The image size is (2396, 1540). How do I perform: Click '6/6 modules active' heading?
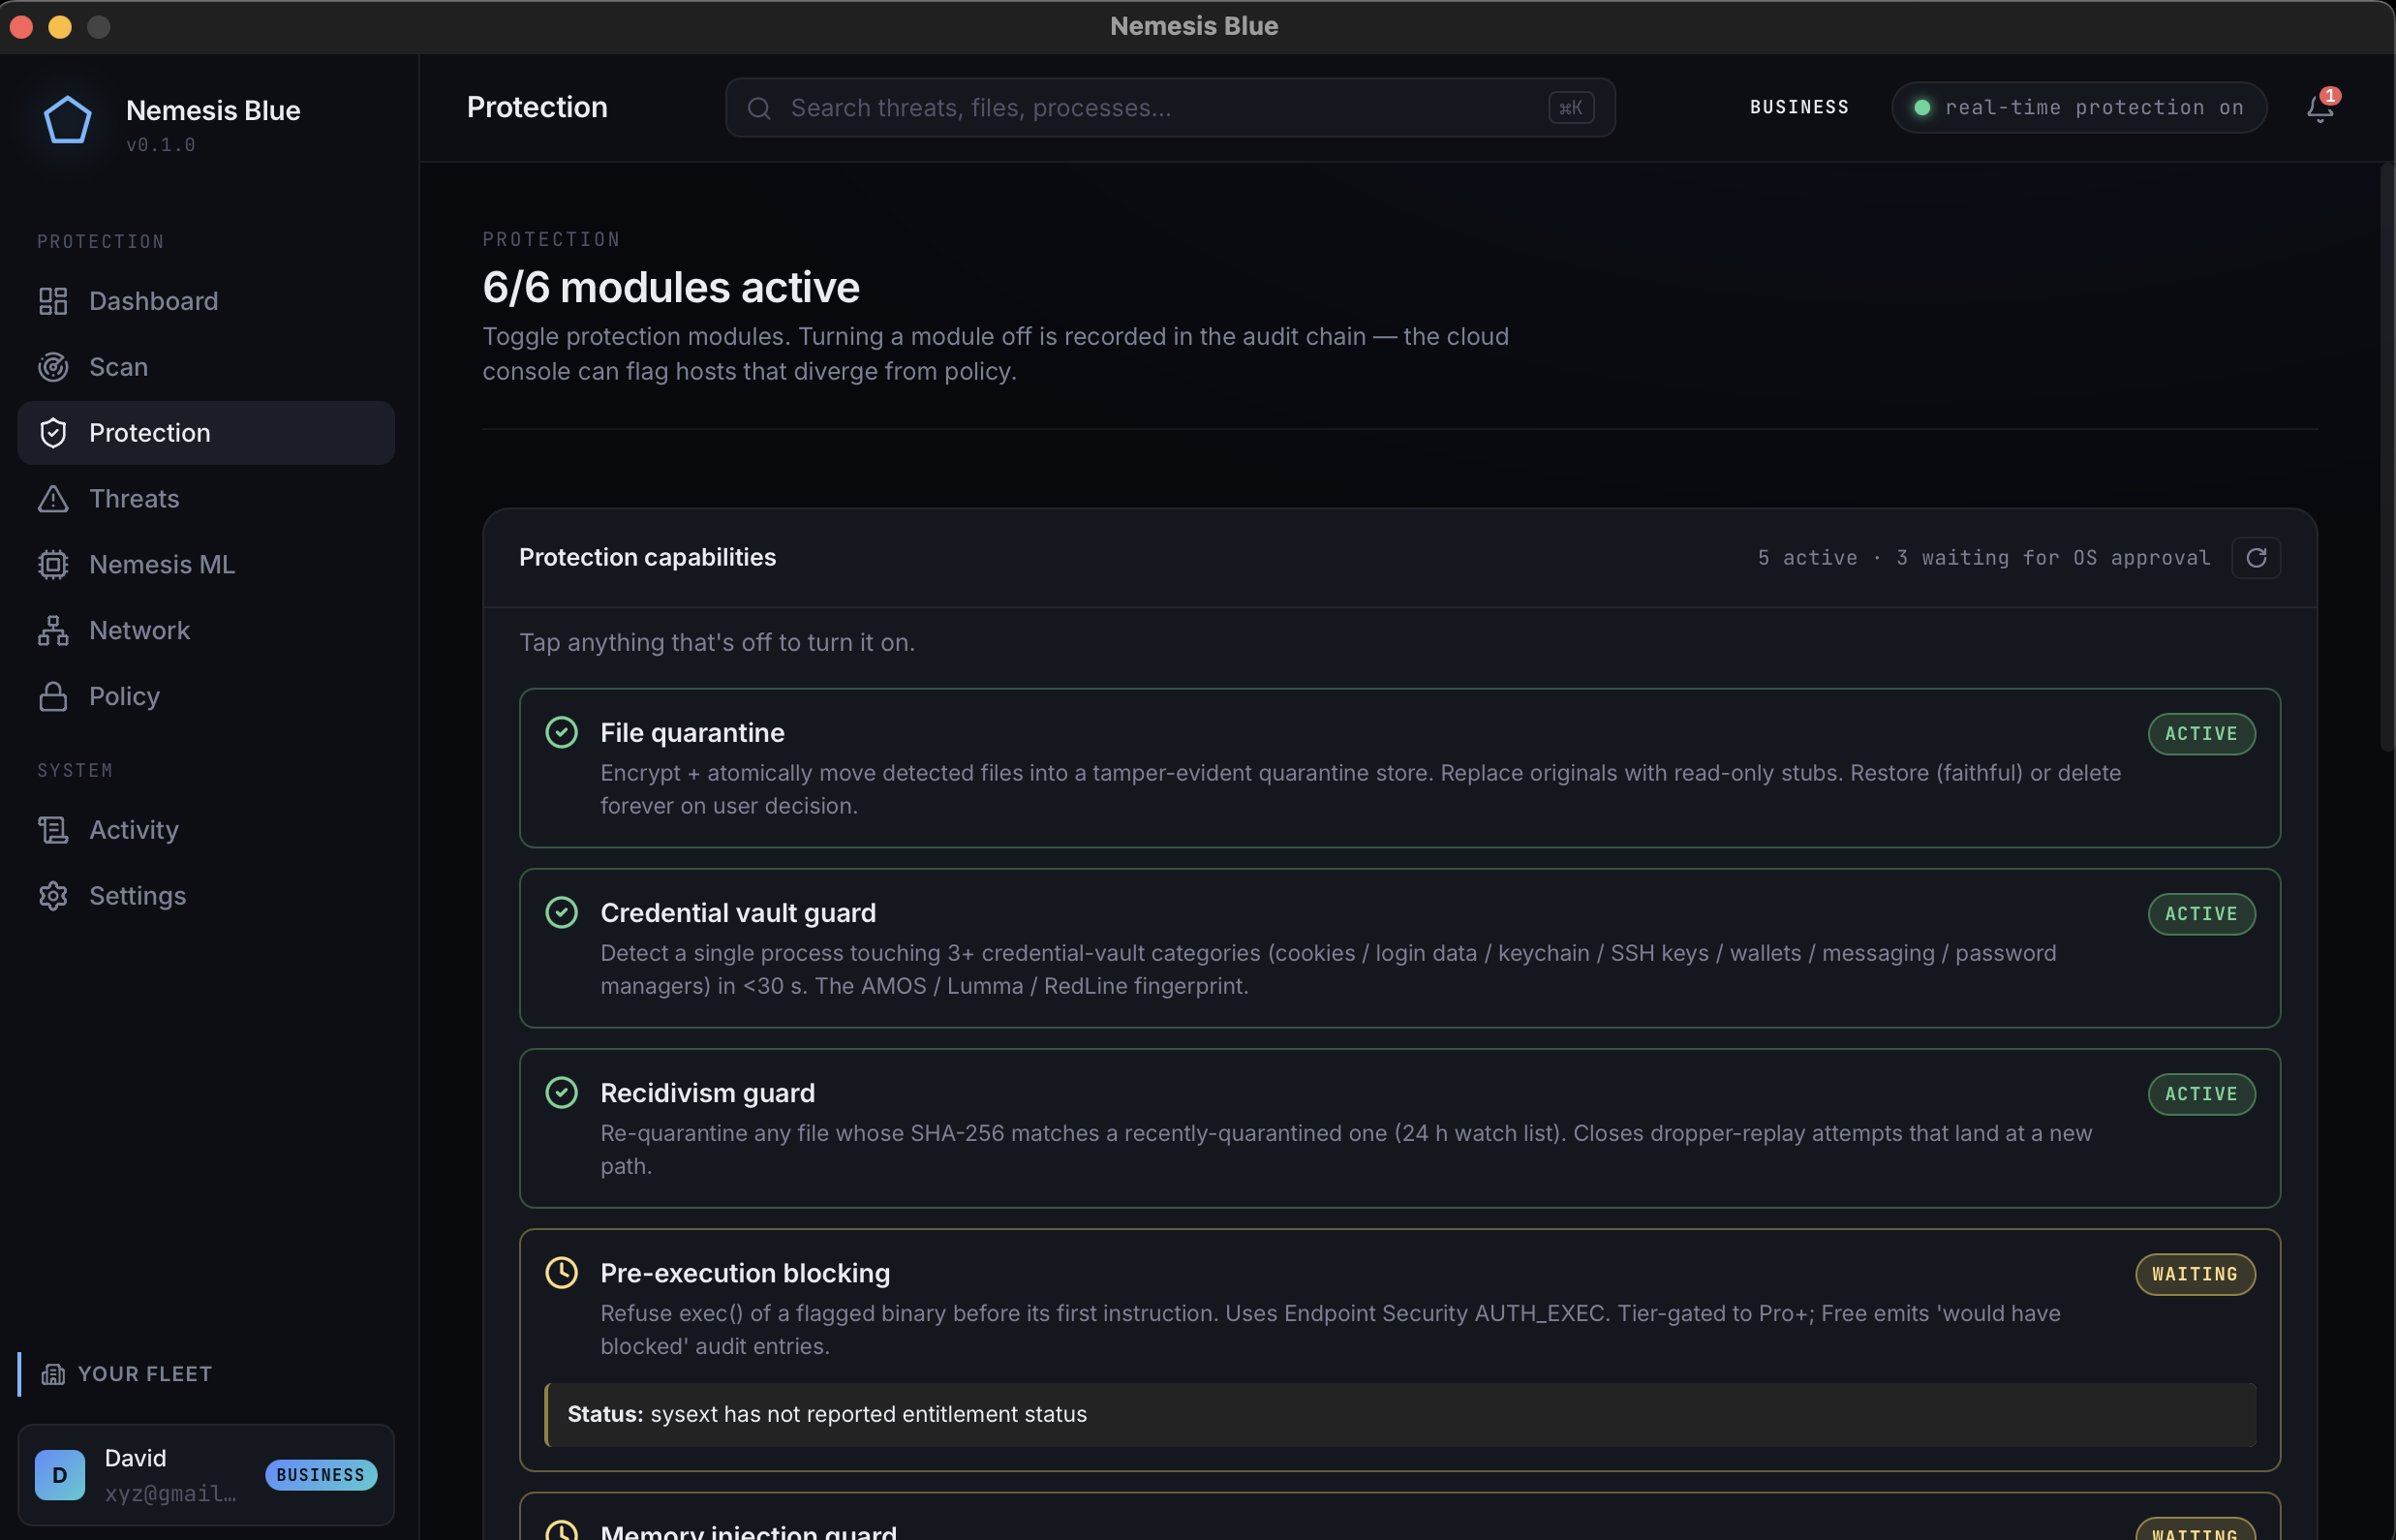(671, 288)
